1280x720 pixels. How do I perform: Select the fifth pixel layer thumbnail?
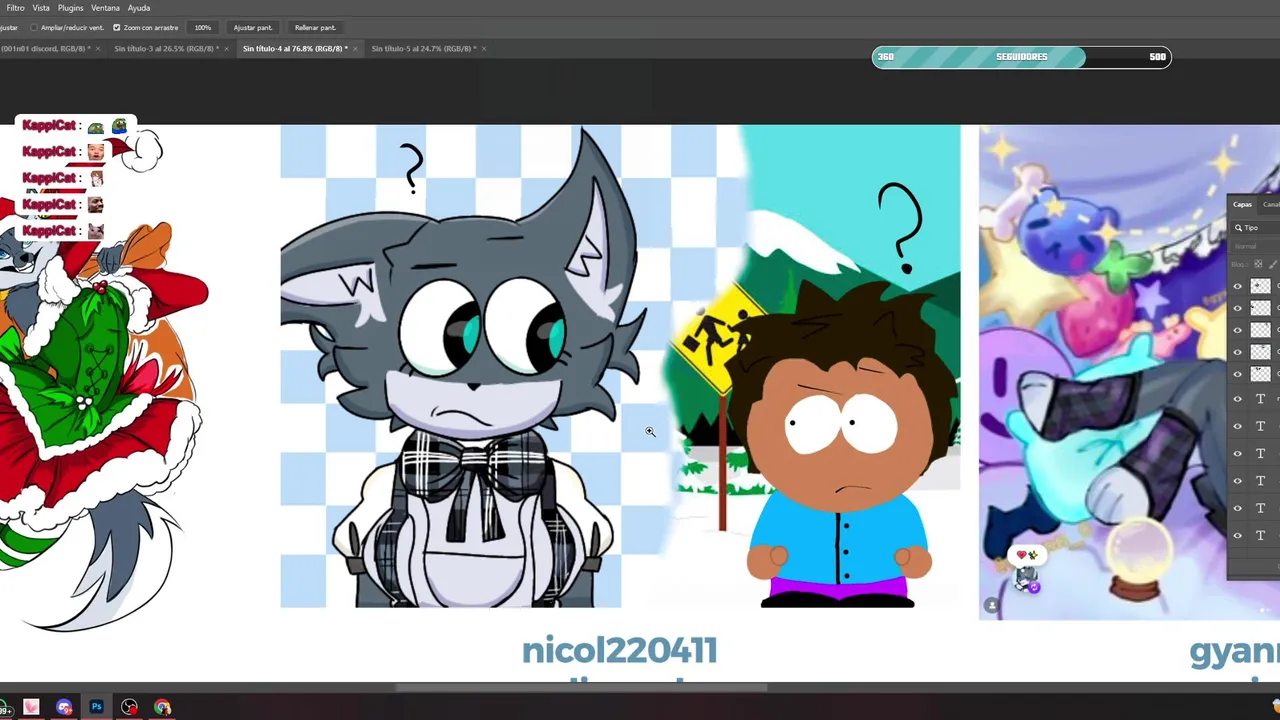pyautogui.click(x=1260, y=374)
